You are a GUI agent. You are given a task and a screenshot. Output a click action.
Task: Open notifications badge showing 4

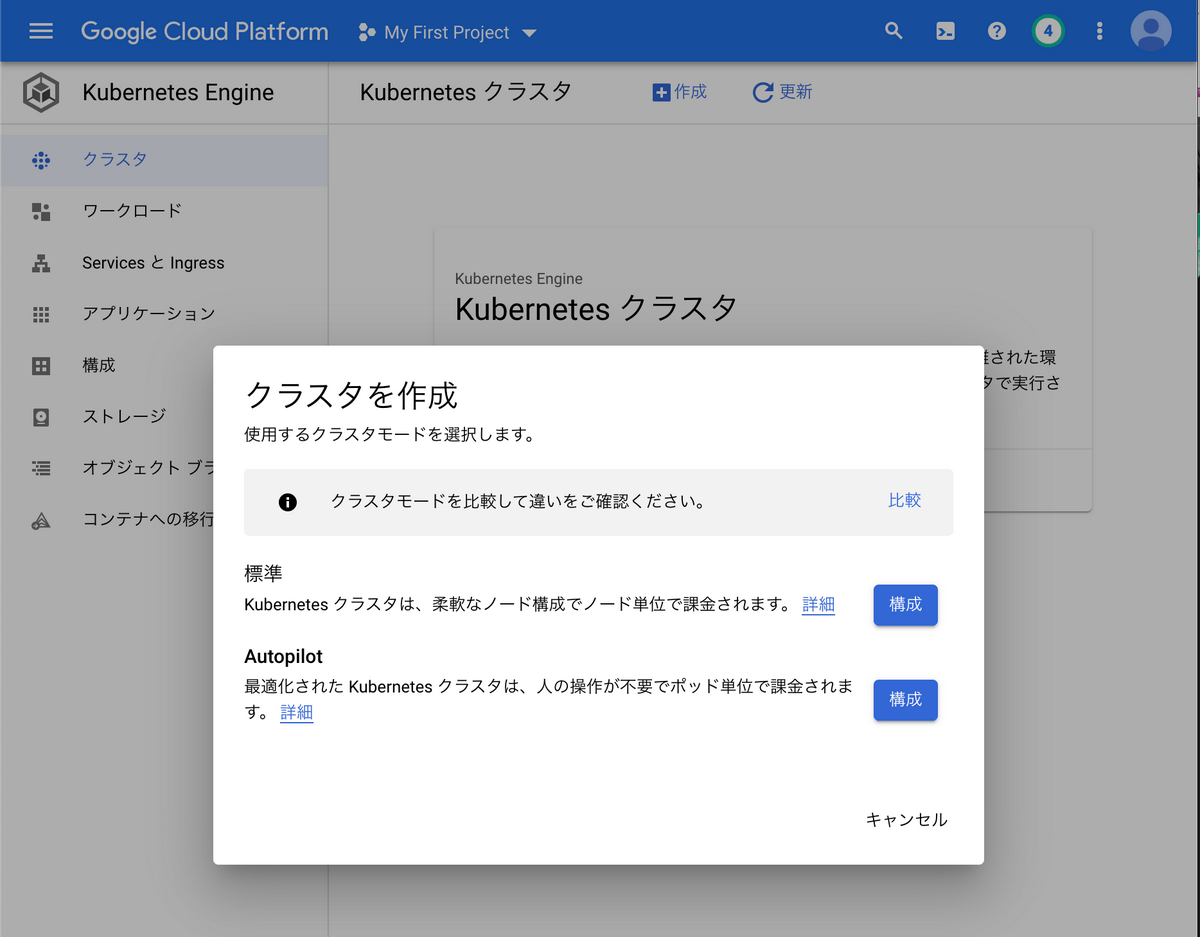pyautogui.click(x=1048, y=31)
